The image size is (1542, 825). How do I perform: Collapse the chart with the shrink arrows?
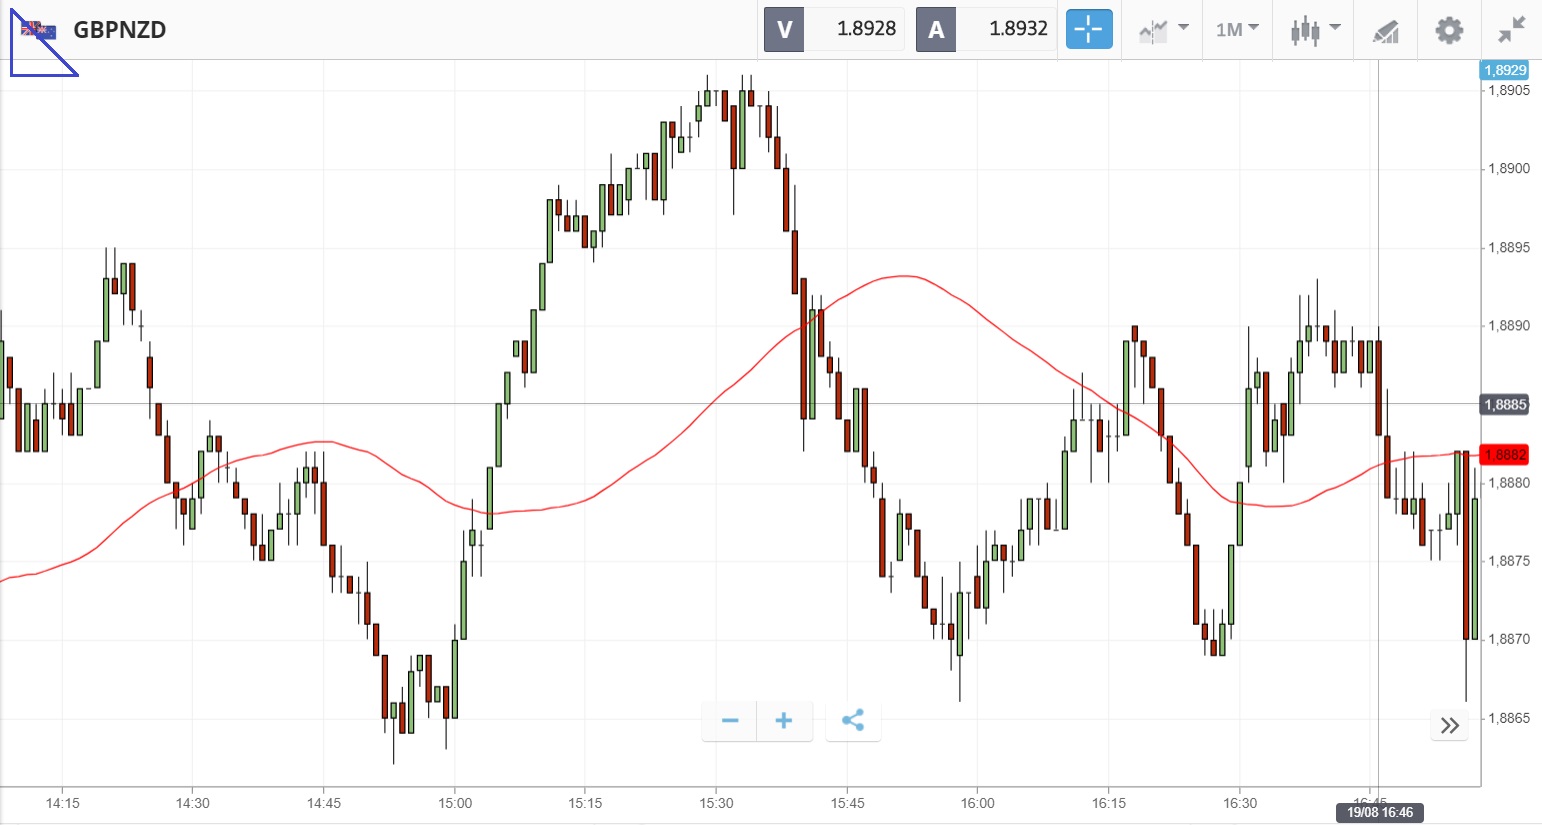[x=1511, y=30]
